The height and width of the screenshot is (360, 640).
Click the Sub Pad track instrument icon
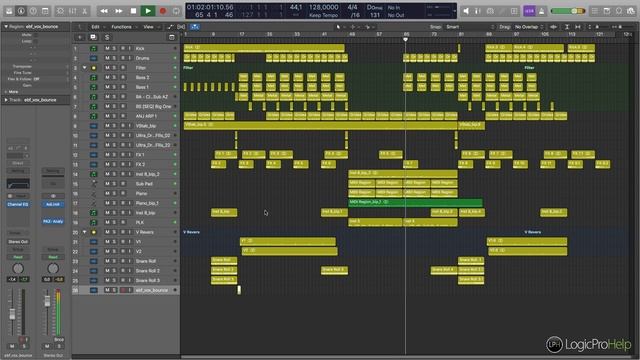tap(93, 184)
